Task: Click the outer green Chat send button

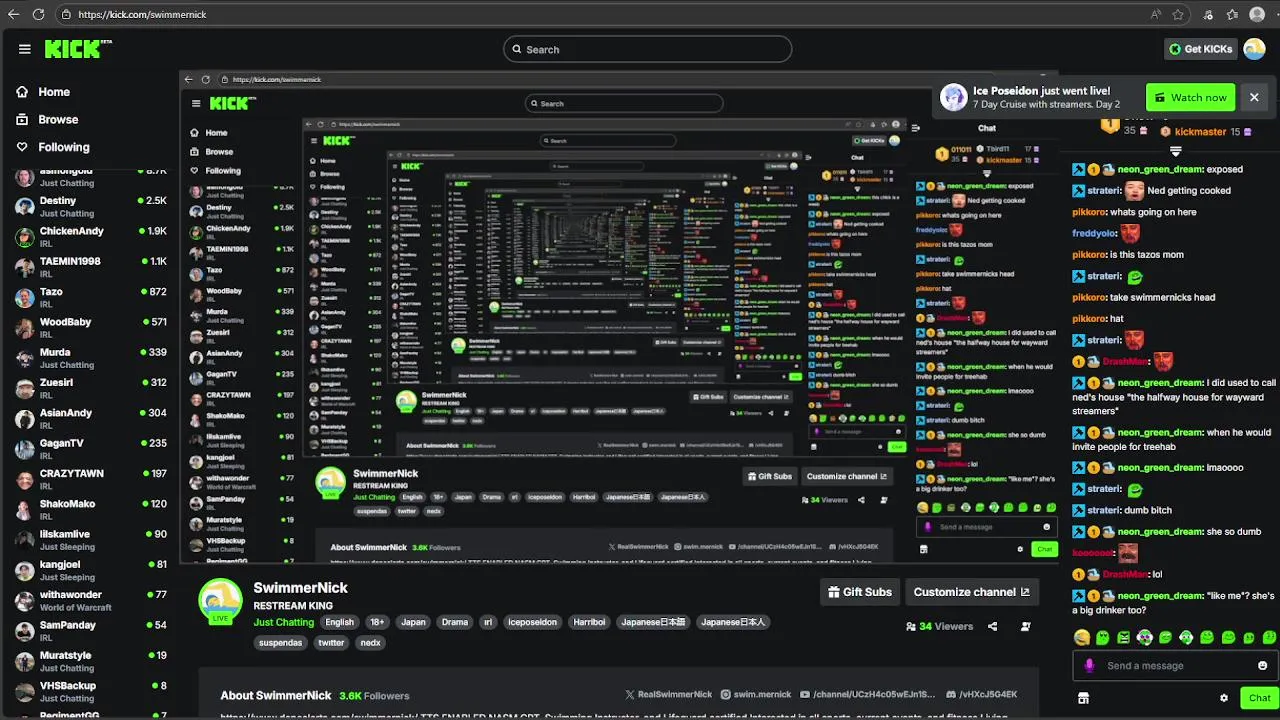Action: point(1259,698)
